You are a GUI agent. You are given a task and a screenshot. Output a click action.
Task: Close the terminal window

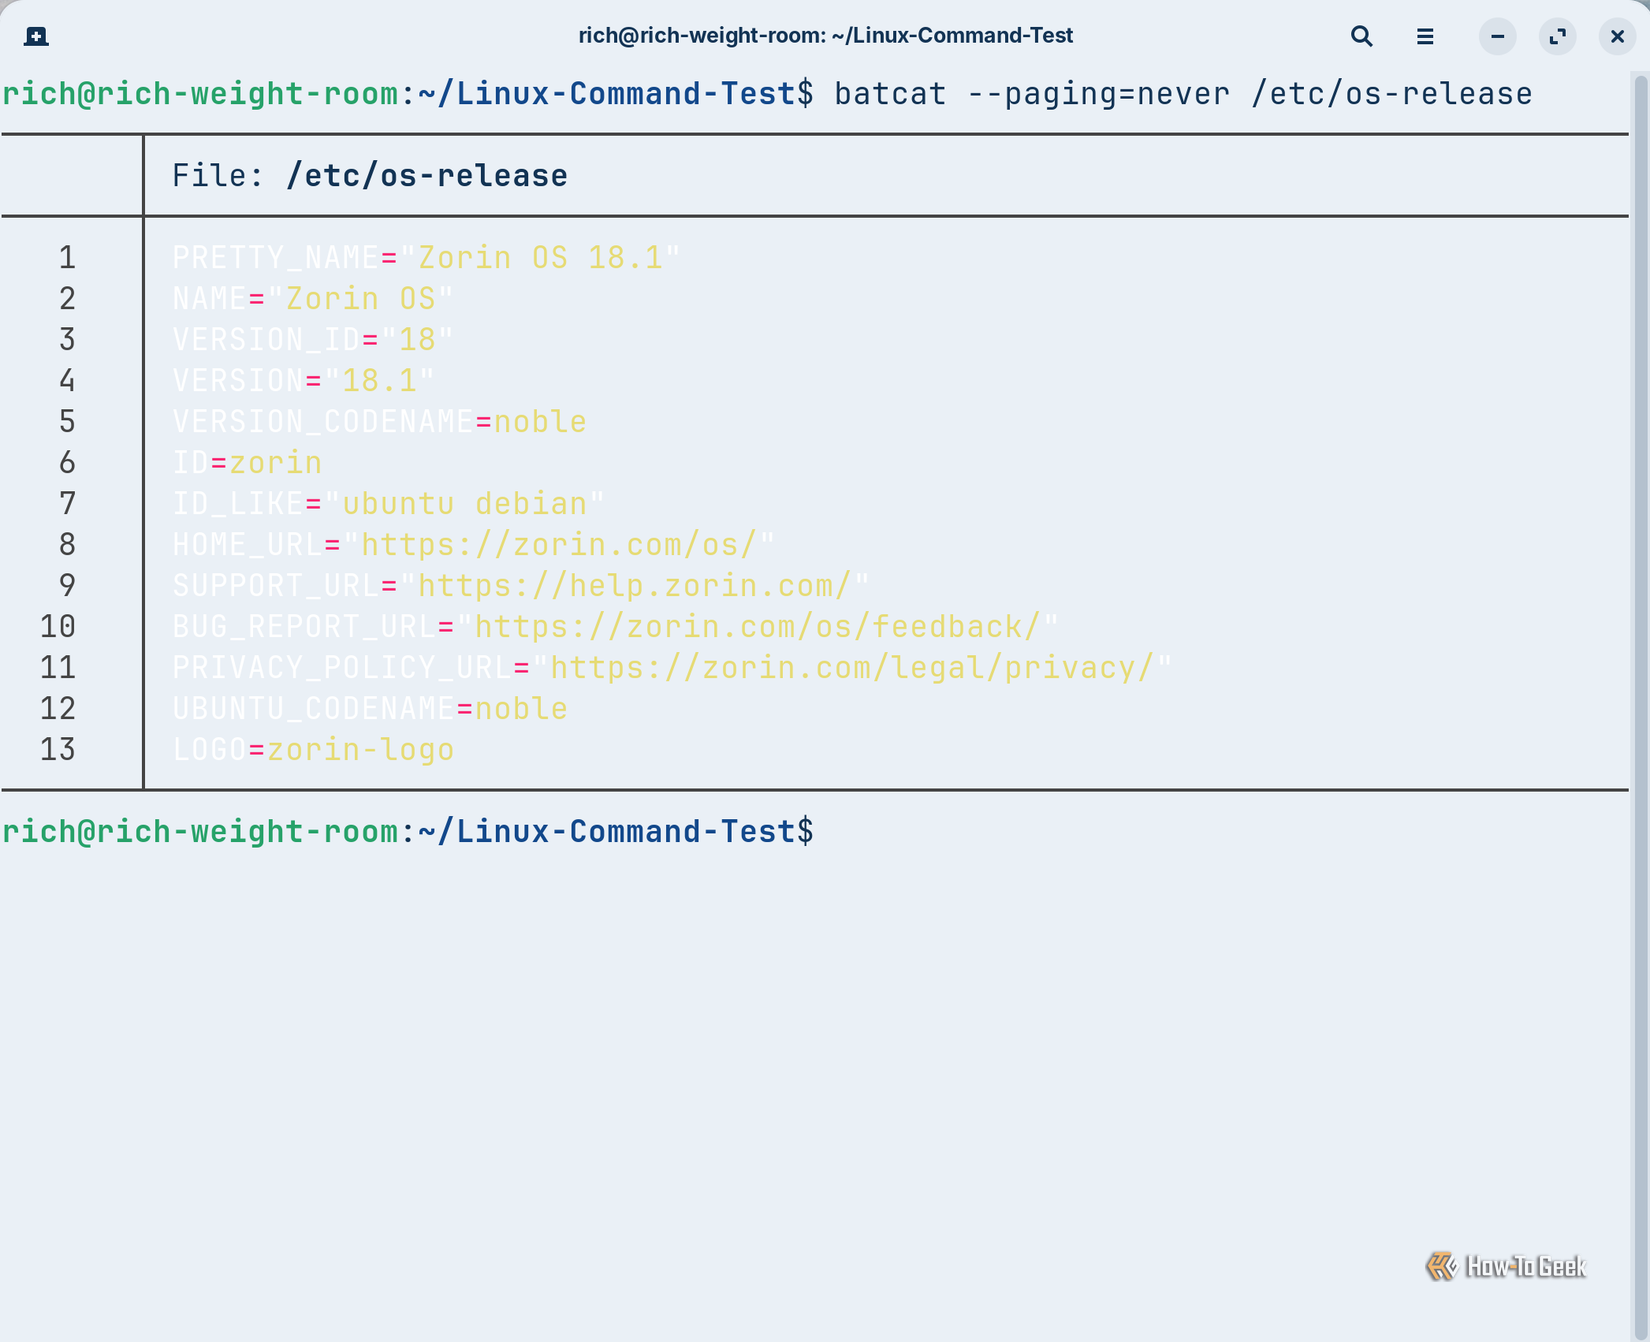(1617, 36)
